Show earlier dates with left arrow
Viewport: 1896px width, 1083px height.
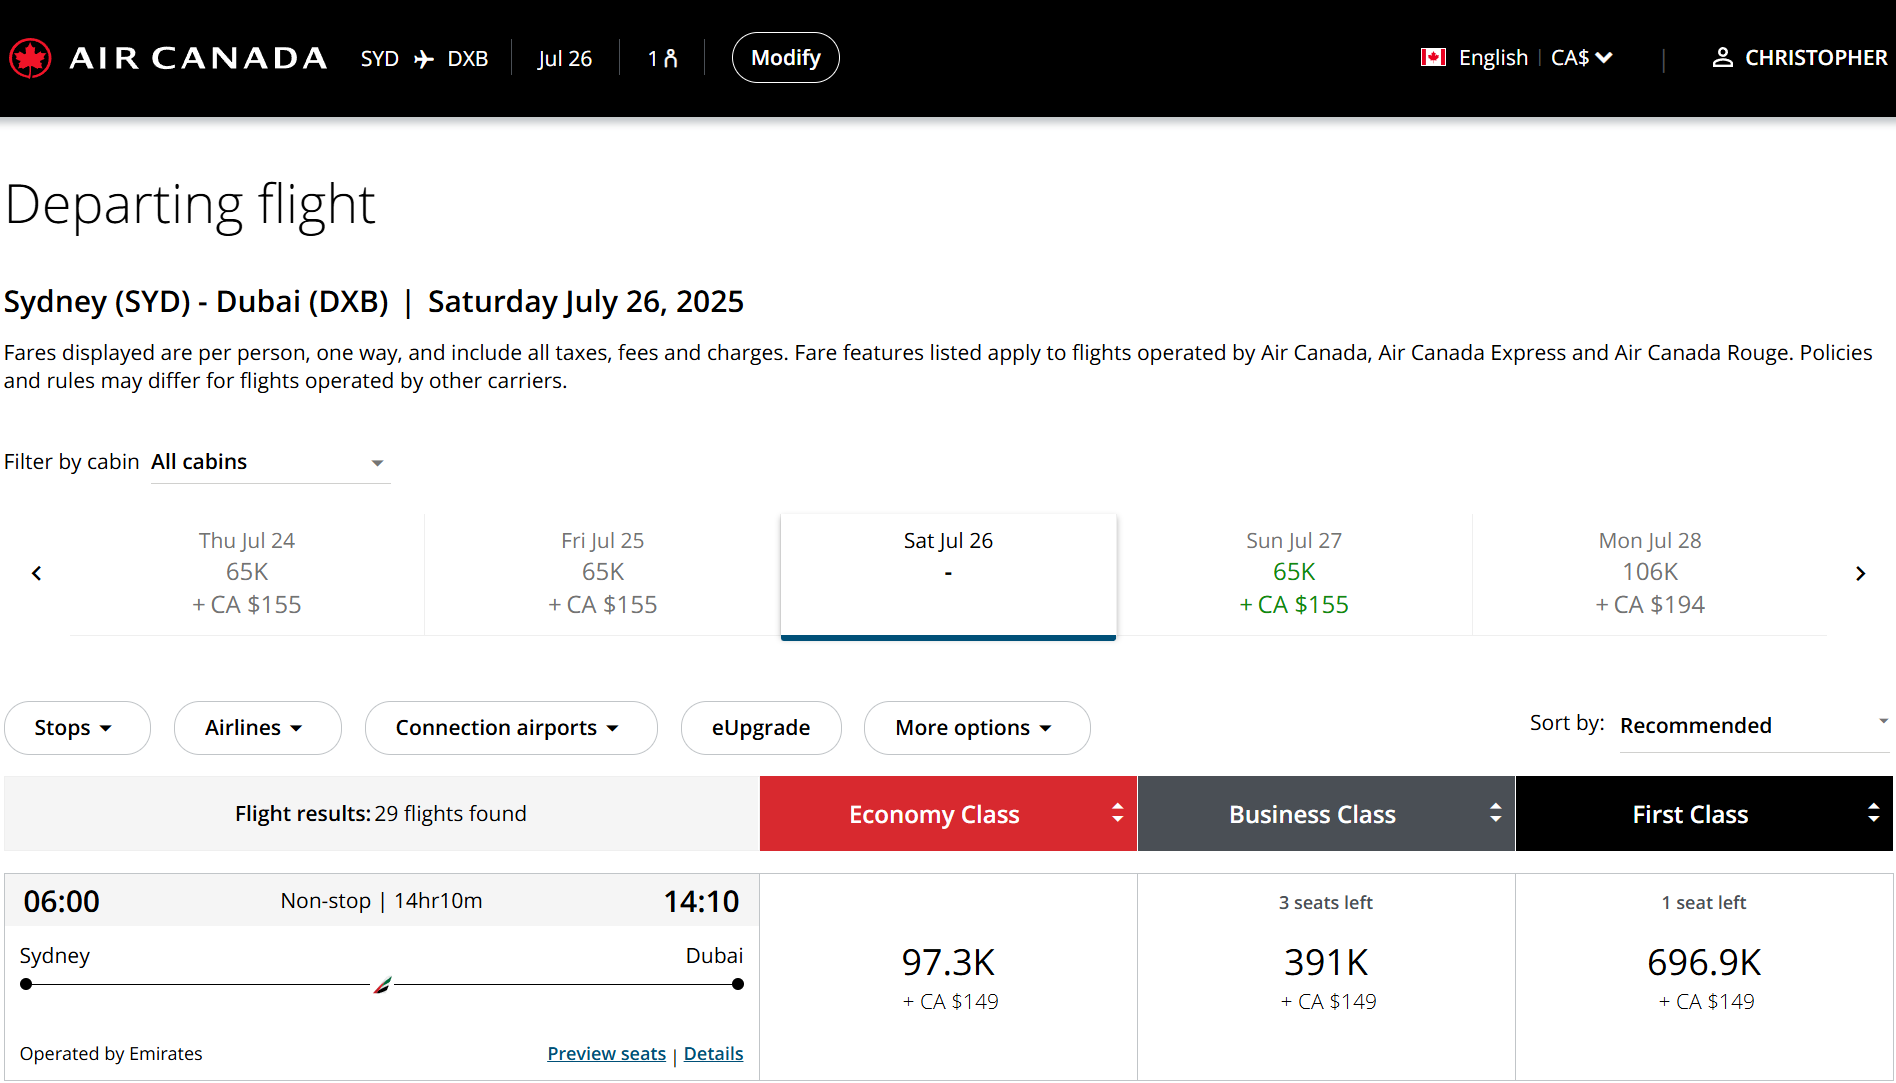37,573
